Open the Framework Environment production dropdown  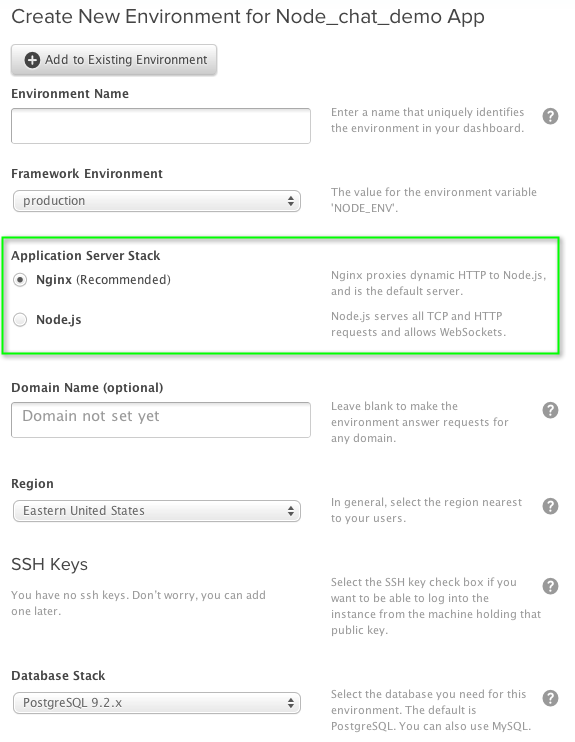point(157,201)
